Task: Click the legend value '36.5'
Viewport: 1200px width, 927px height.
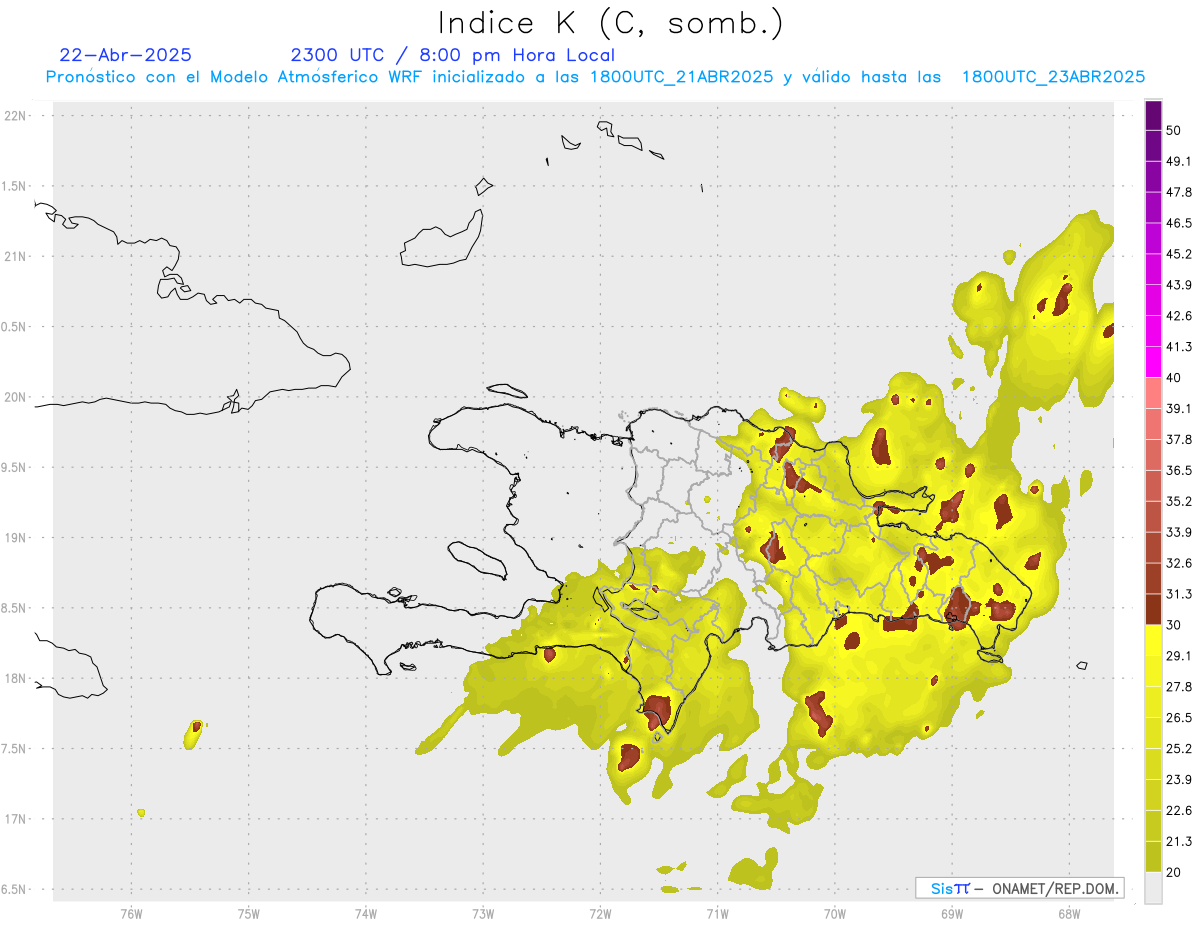Action: (1179, 471)
